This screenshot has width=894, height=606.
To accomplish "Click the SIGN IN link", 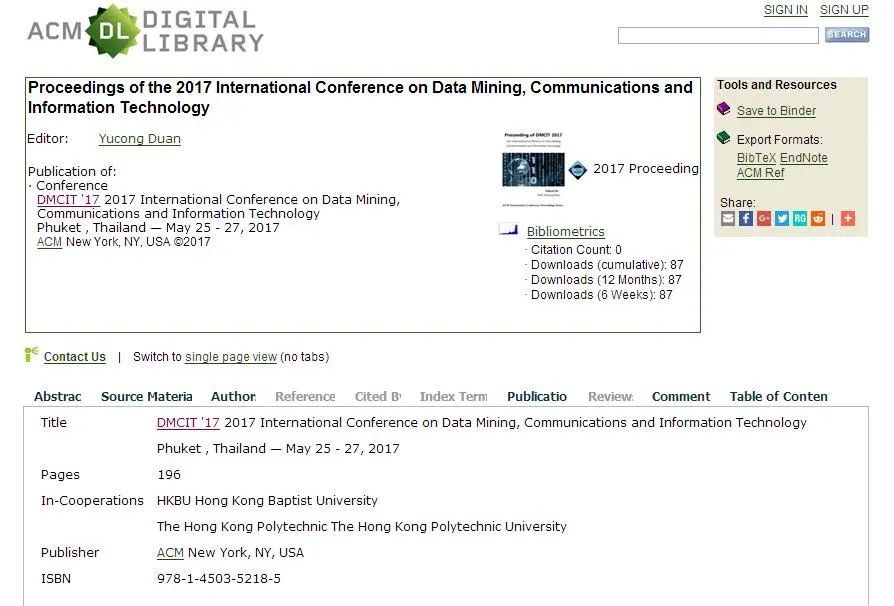I will coord(786,10).
